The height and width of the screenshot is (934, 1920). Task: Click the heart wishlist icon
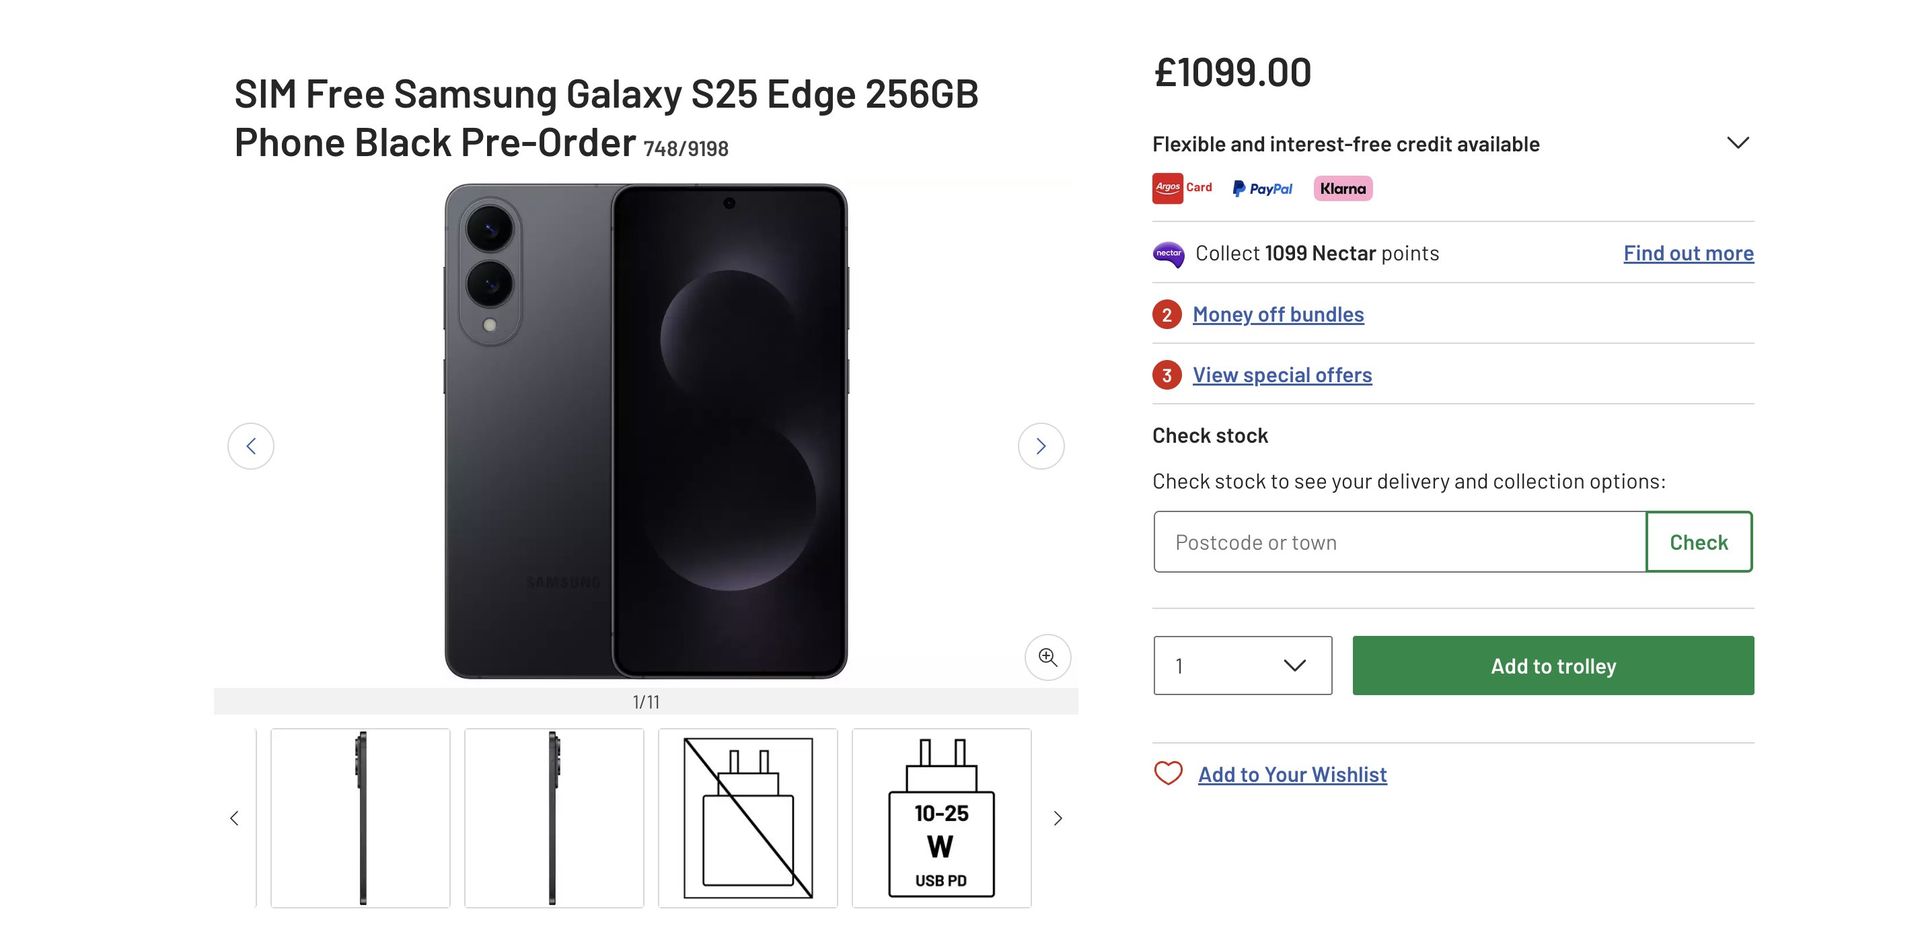(1168, 774)
